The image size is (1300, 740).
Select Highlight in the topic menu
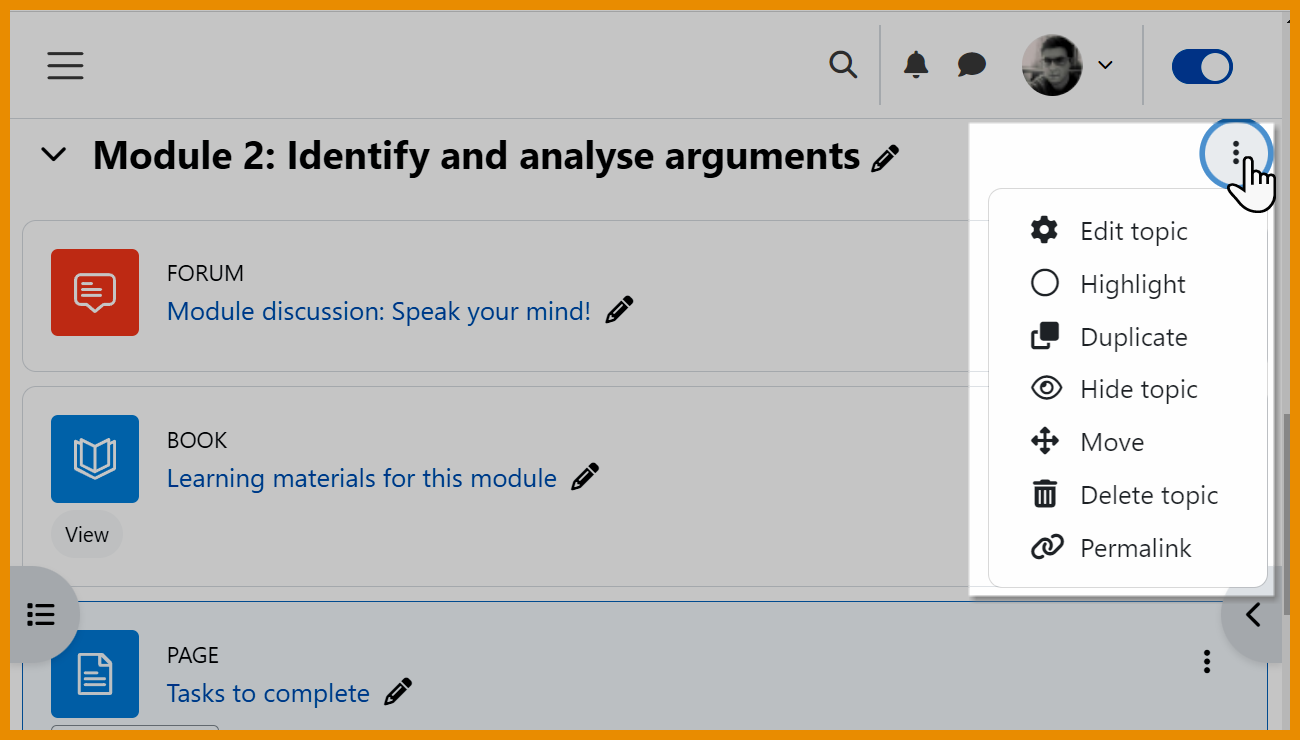click(x=1132, y=284)
